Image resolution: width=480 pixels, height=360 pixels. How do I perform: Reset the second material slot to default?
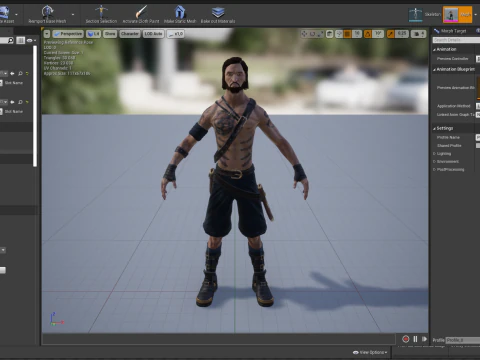tap(27, 102)
